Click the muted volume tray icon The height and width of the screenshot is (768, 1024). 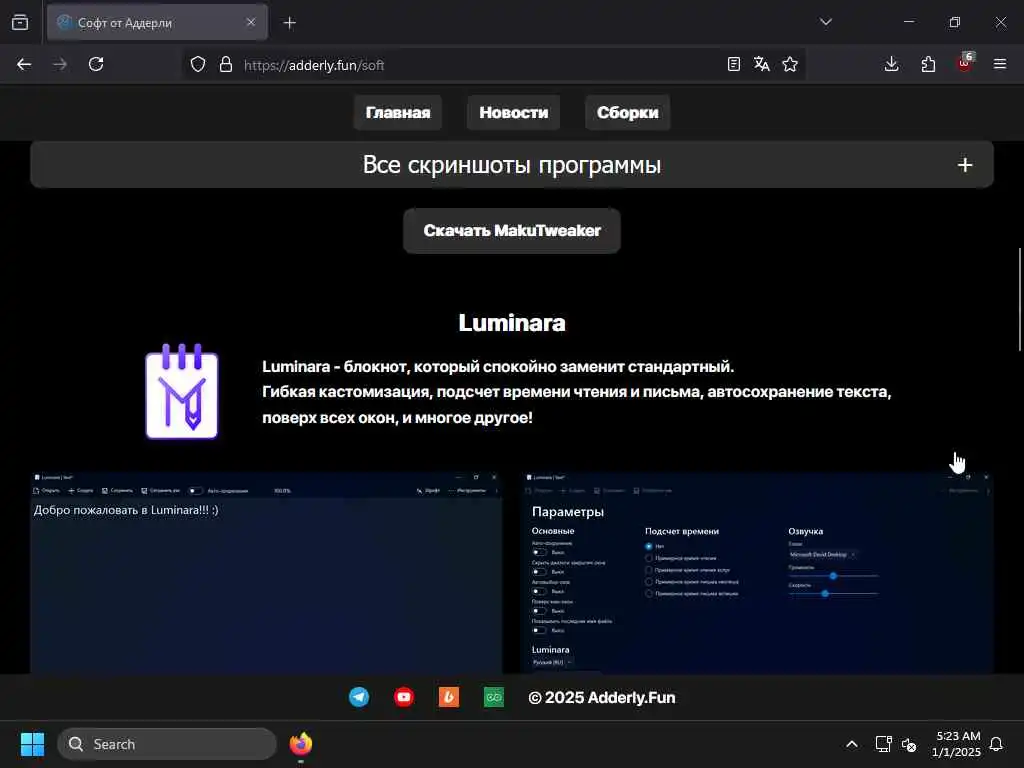pos(909,744)
